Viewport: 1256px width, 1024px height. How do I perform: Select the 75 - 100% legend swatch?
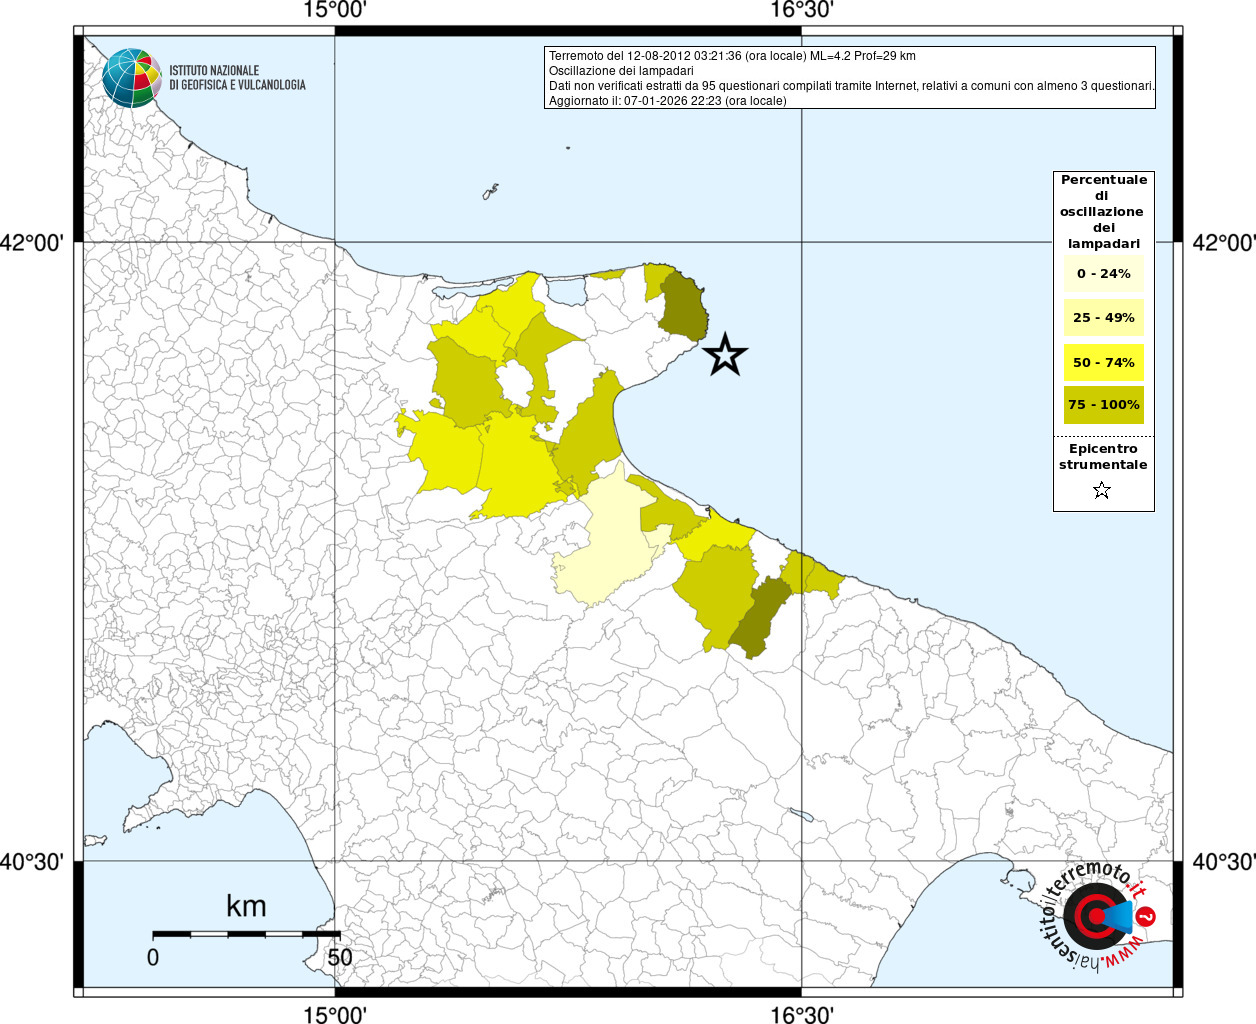[1104, 405]
